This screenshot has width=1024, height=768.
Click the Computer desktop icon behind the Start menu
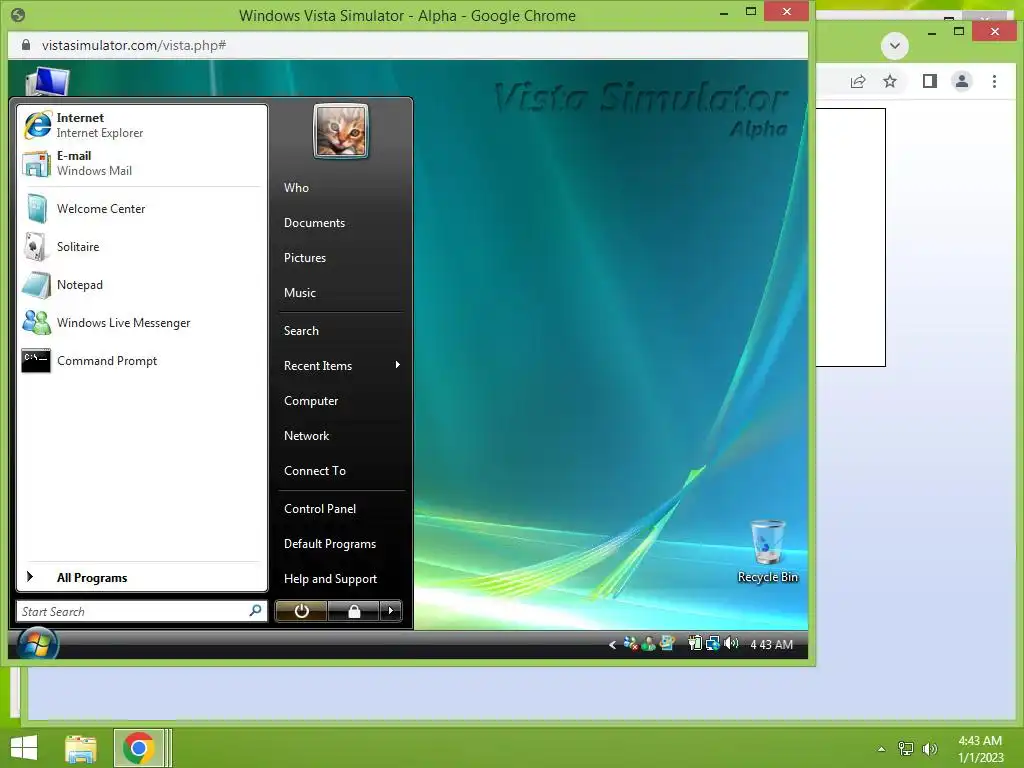47,81
